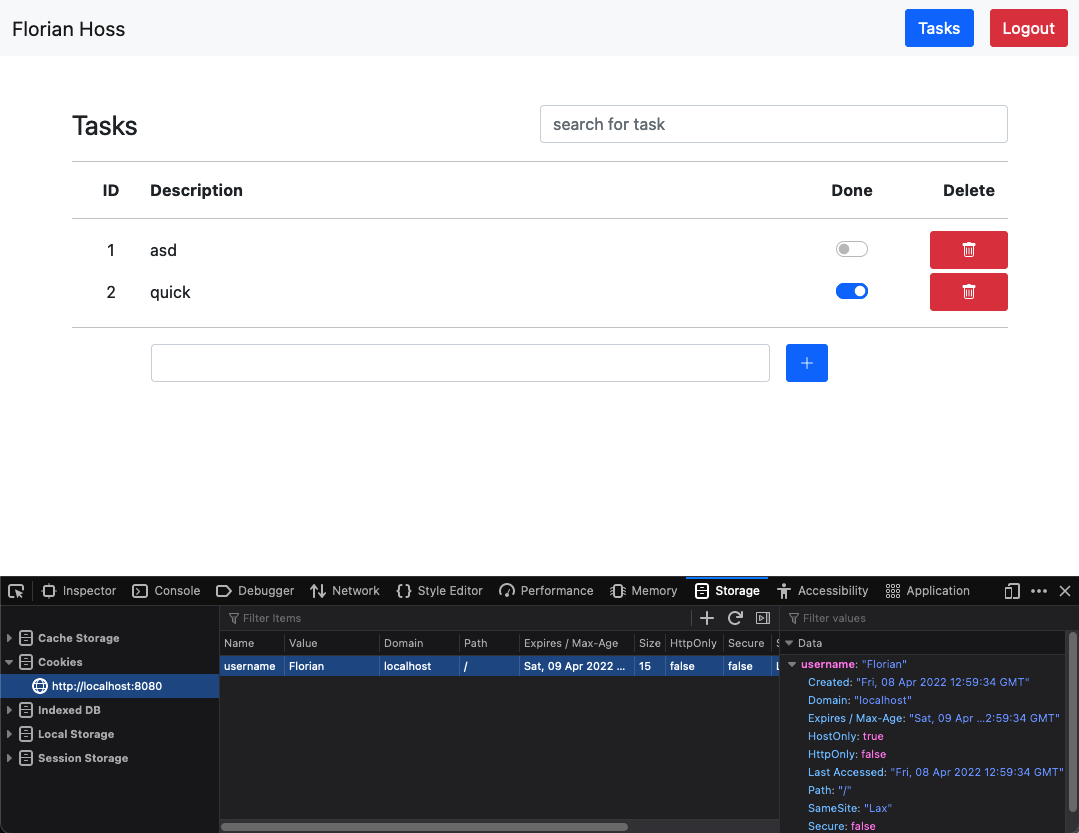This screenshot has height=833, width=1079.
Task: Select the username cookie row name cell
Action: pos(252,666)
